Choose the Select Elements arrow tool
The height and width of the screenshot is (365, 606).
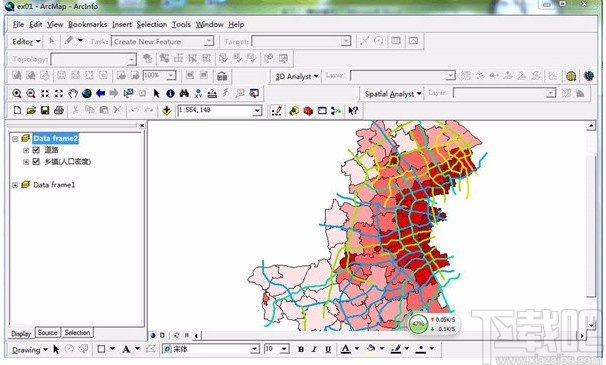[156, 93]
